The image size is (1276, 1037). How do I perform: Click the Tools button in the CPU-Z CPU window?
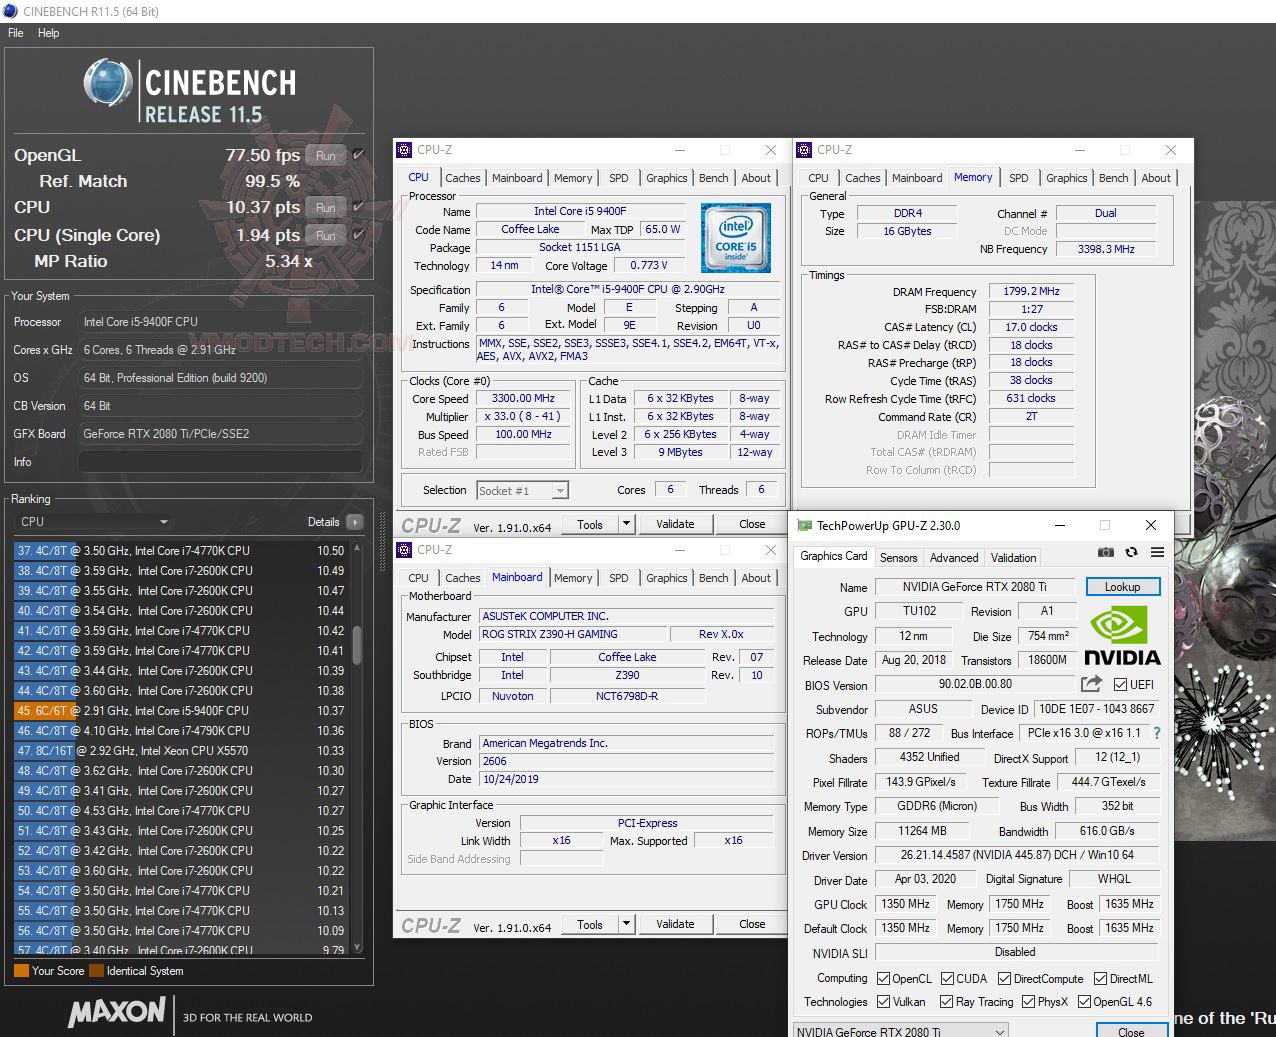pos(590,524)
